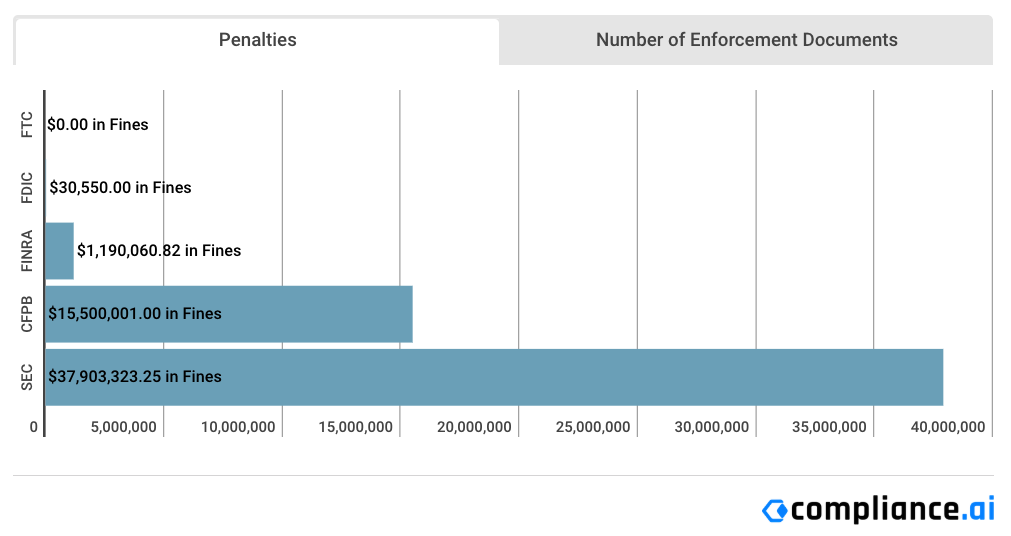Open Number of Enforcement Documents tab

click(746, 41)
